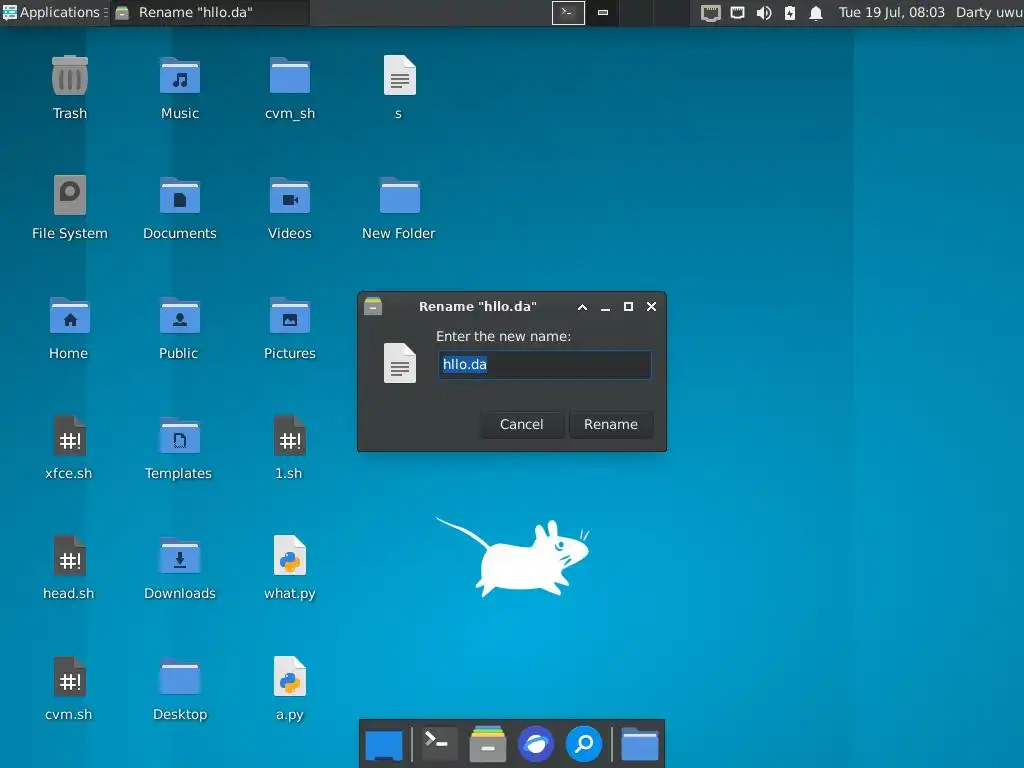Open the clock showing Tue 19 Jul, 08:03
Viewport: 1024px width, 768px height.
891,12
